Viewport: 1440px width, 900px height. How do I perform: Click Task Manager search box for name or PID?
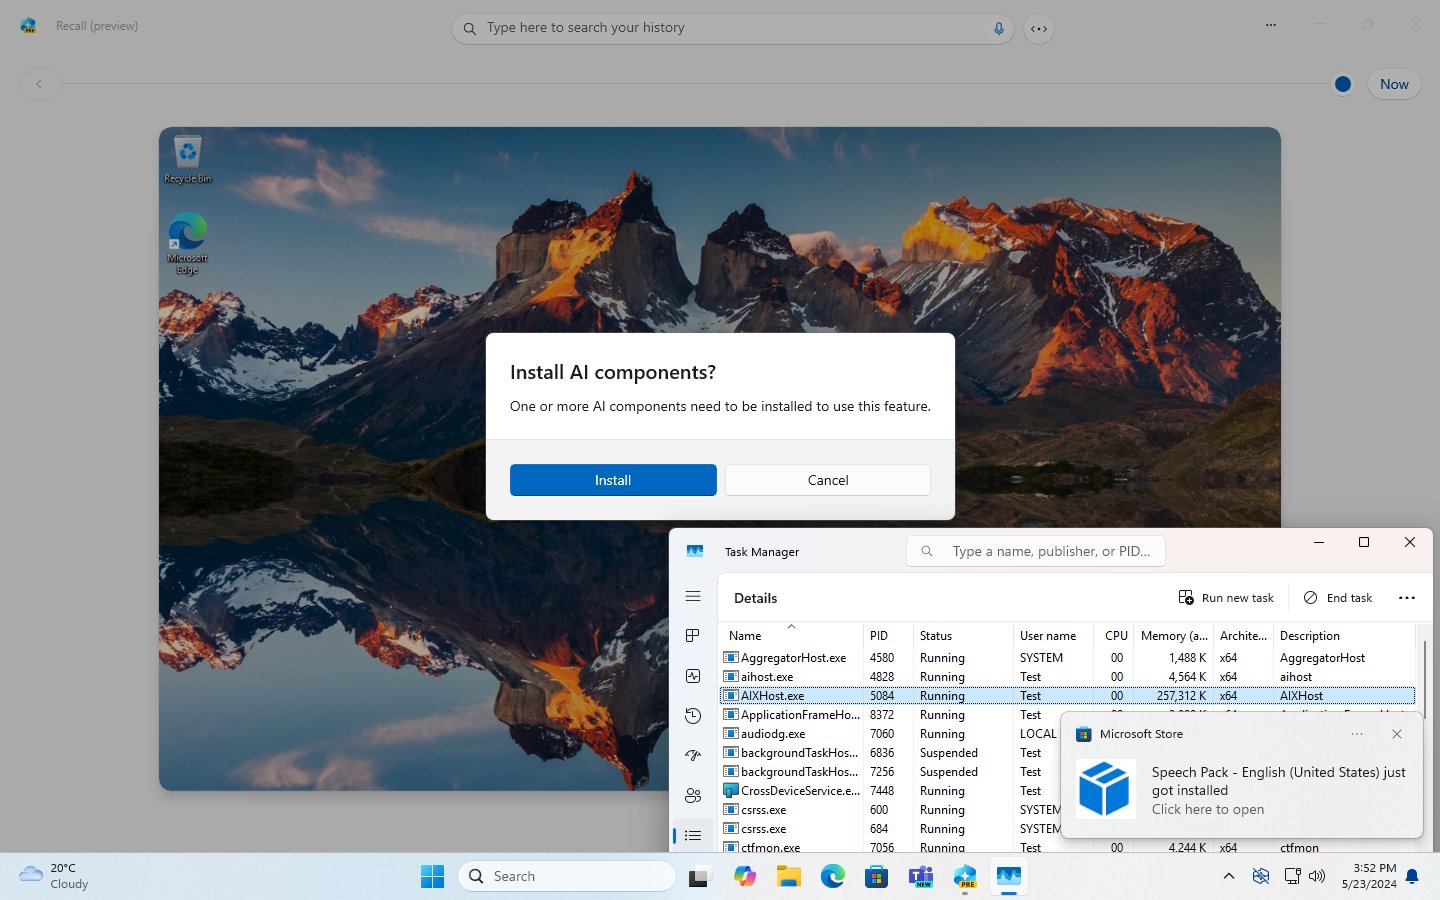pyautogui.click(x=1036, y=551)
